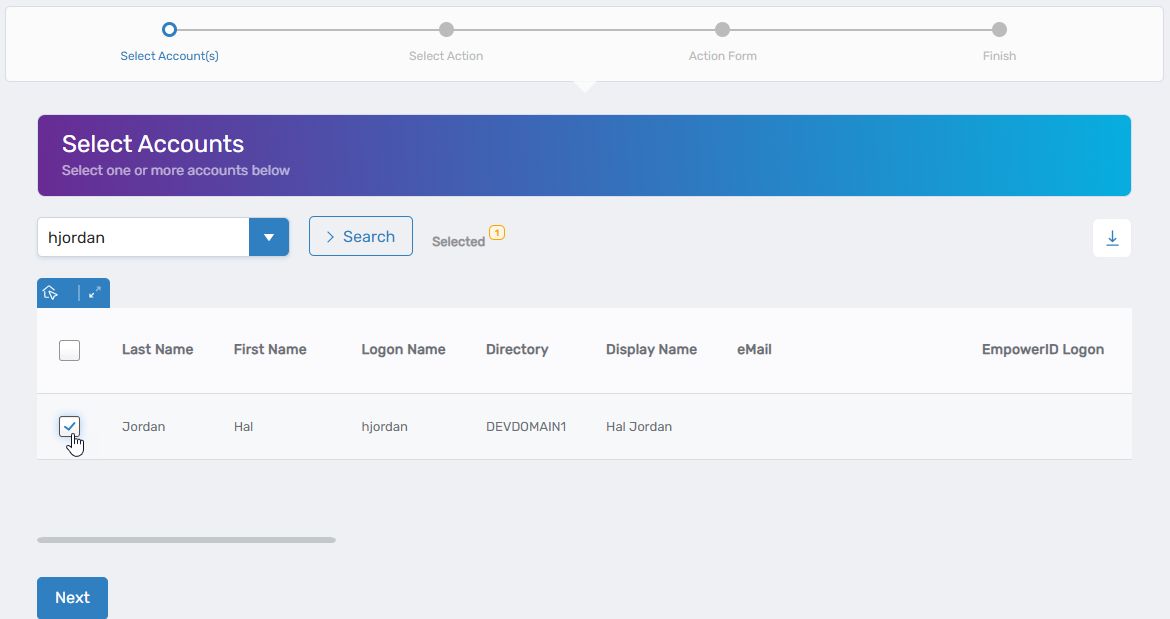1170x619 pixels.
Task: Click the Search button
Action: tap(361, 236)
